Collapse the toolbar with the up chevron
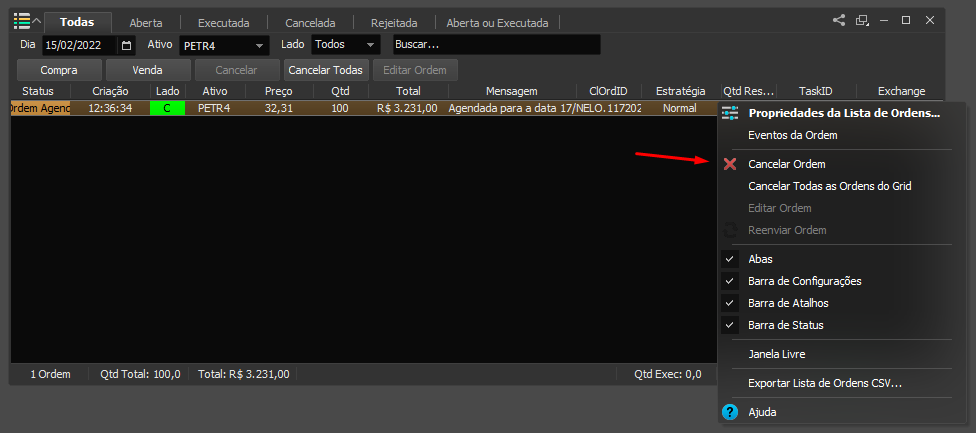976x433 pixels. click(37, 21)
